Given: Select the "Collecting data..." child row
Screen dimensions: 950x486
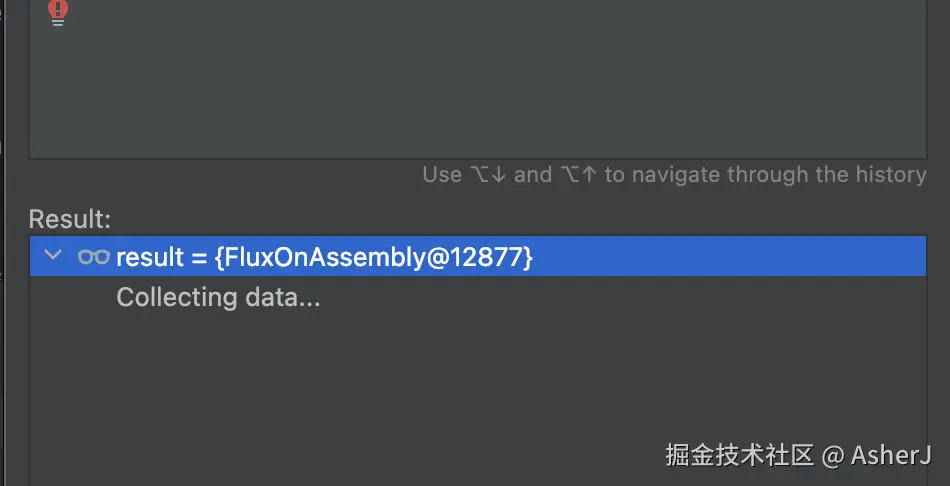Looking at the screenshot, I should click(218, 297).
